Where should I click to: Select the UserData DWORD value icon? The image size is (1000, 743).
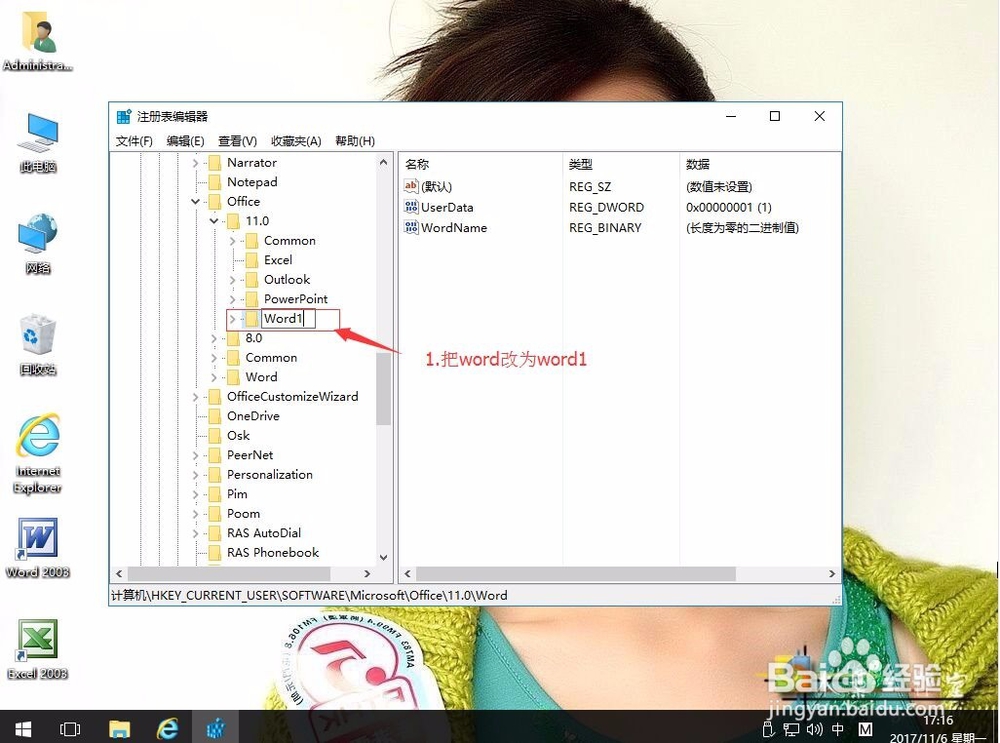coord(411,207)
